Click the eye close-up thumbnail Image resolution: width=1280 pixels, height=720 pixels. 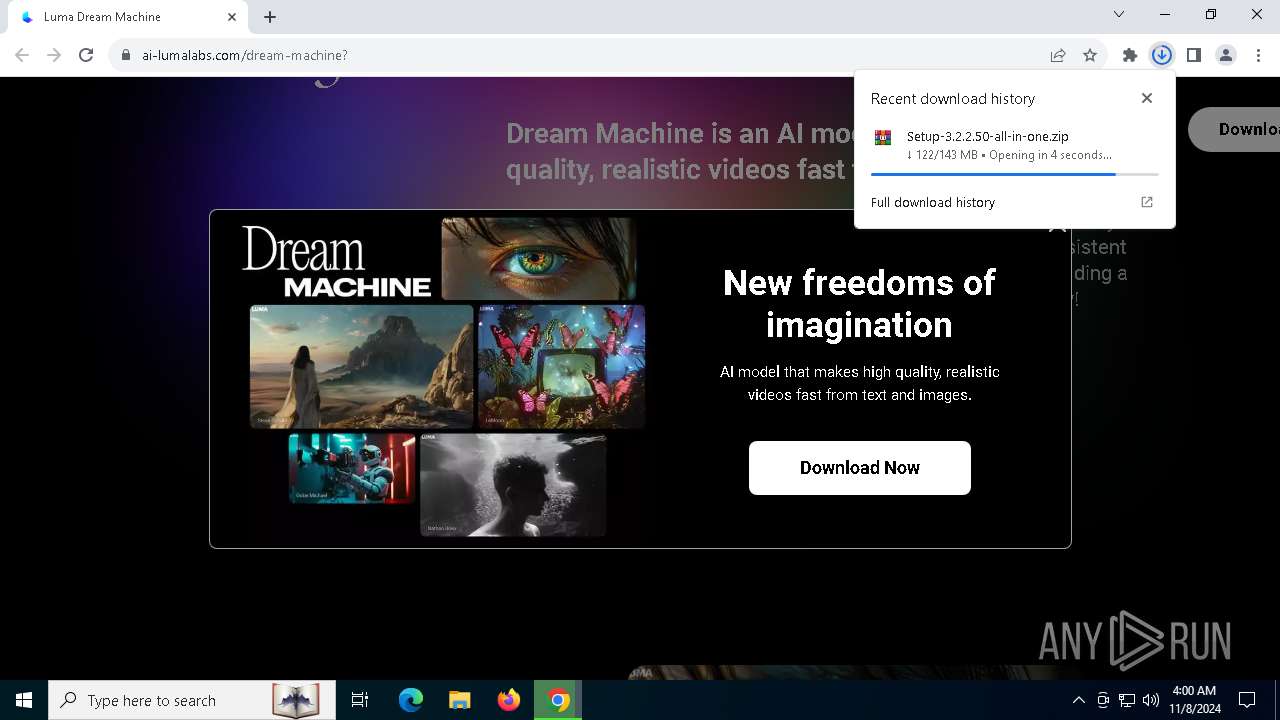click(x=539, y=259)
